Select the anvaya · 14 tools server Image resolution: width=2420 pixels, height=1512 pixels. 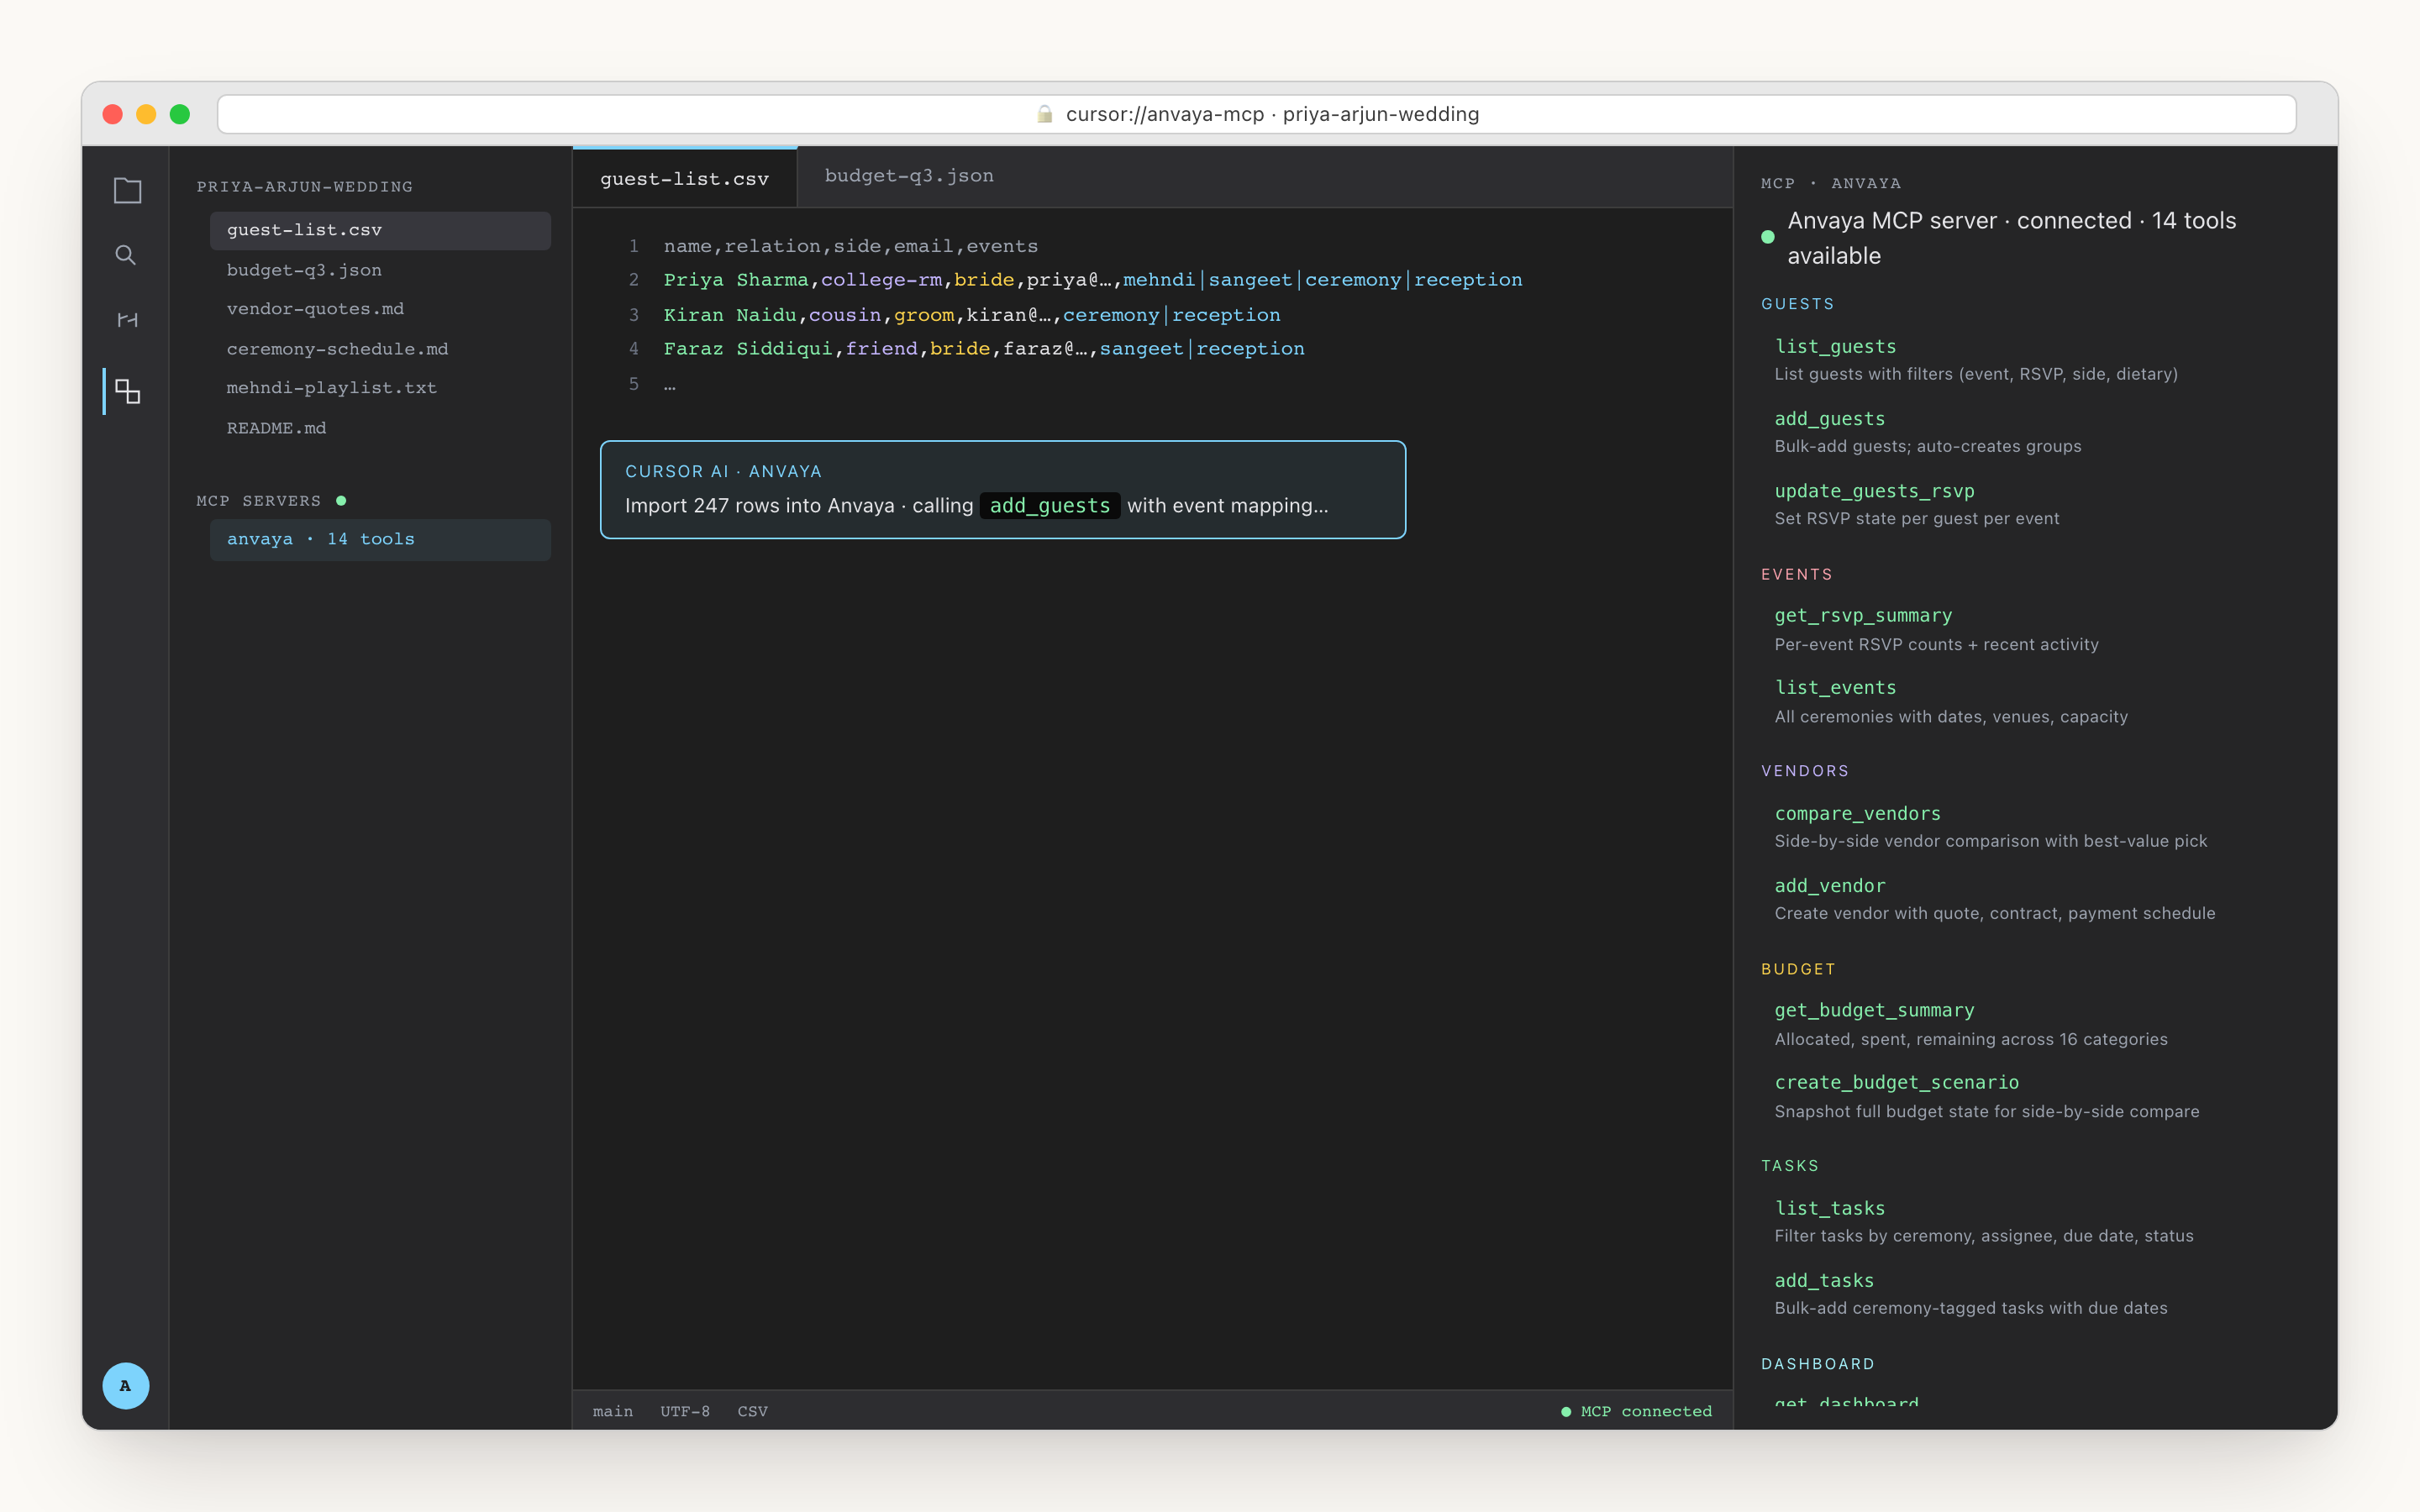[x=380, y=539]
